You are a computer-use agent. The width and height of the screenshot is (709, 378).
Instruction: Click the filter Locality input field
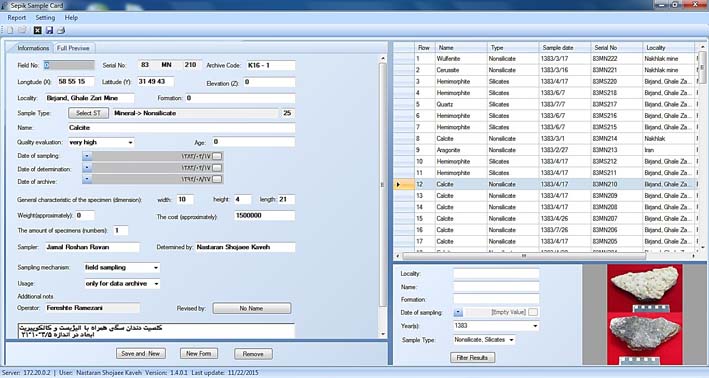click(496, 274)
